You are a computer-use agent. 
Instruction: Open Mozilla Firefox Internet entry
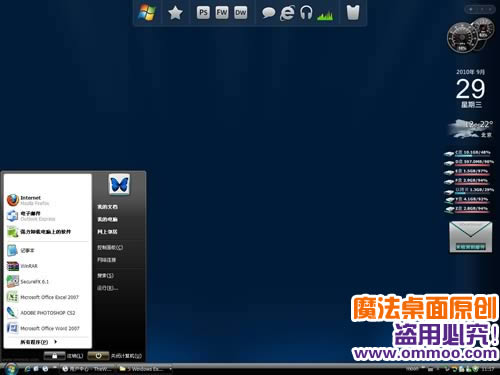pos(47,200)
